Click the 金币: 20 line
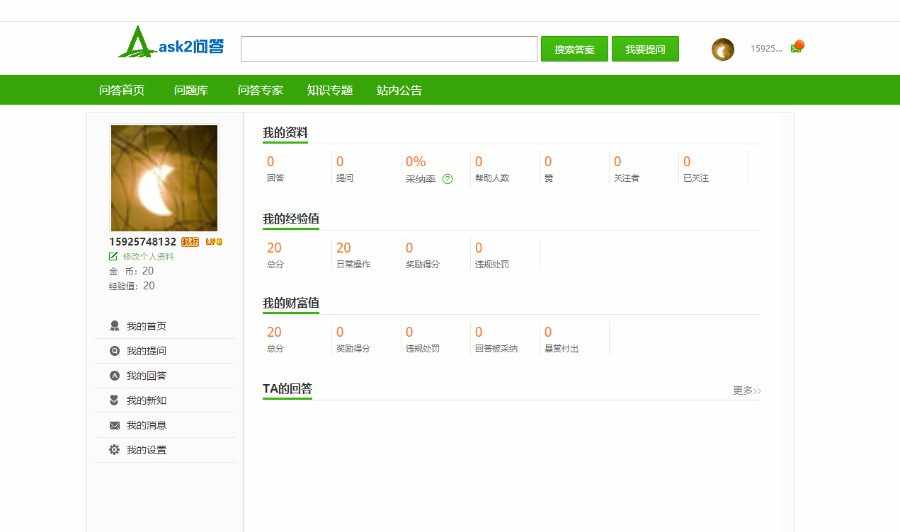The height and width of the screenshot is (532, 900). [x=131, y=271]
